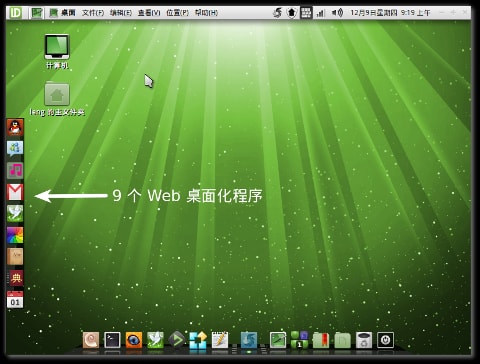Image resolution: width=480 pixels, height=364 pixels.
Task: Launch the spiral shell app in dock
Action: pos(91,340)
